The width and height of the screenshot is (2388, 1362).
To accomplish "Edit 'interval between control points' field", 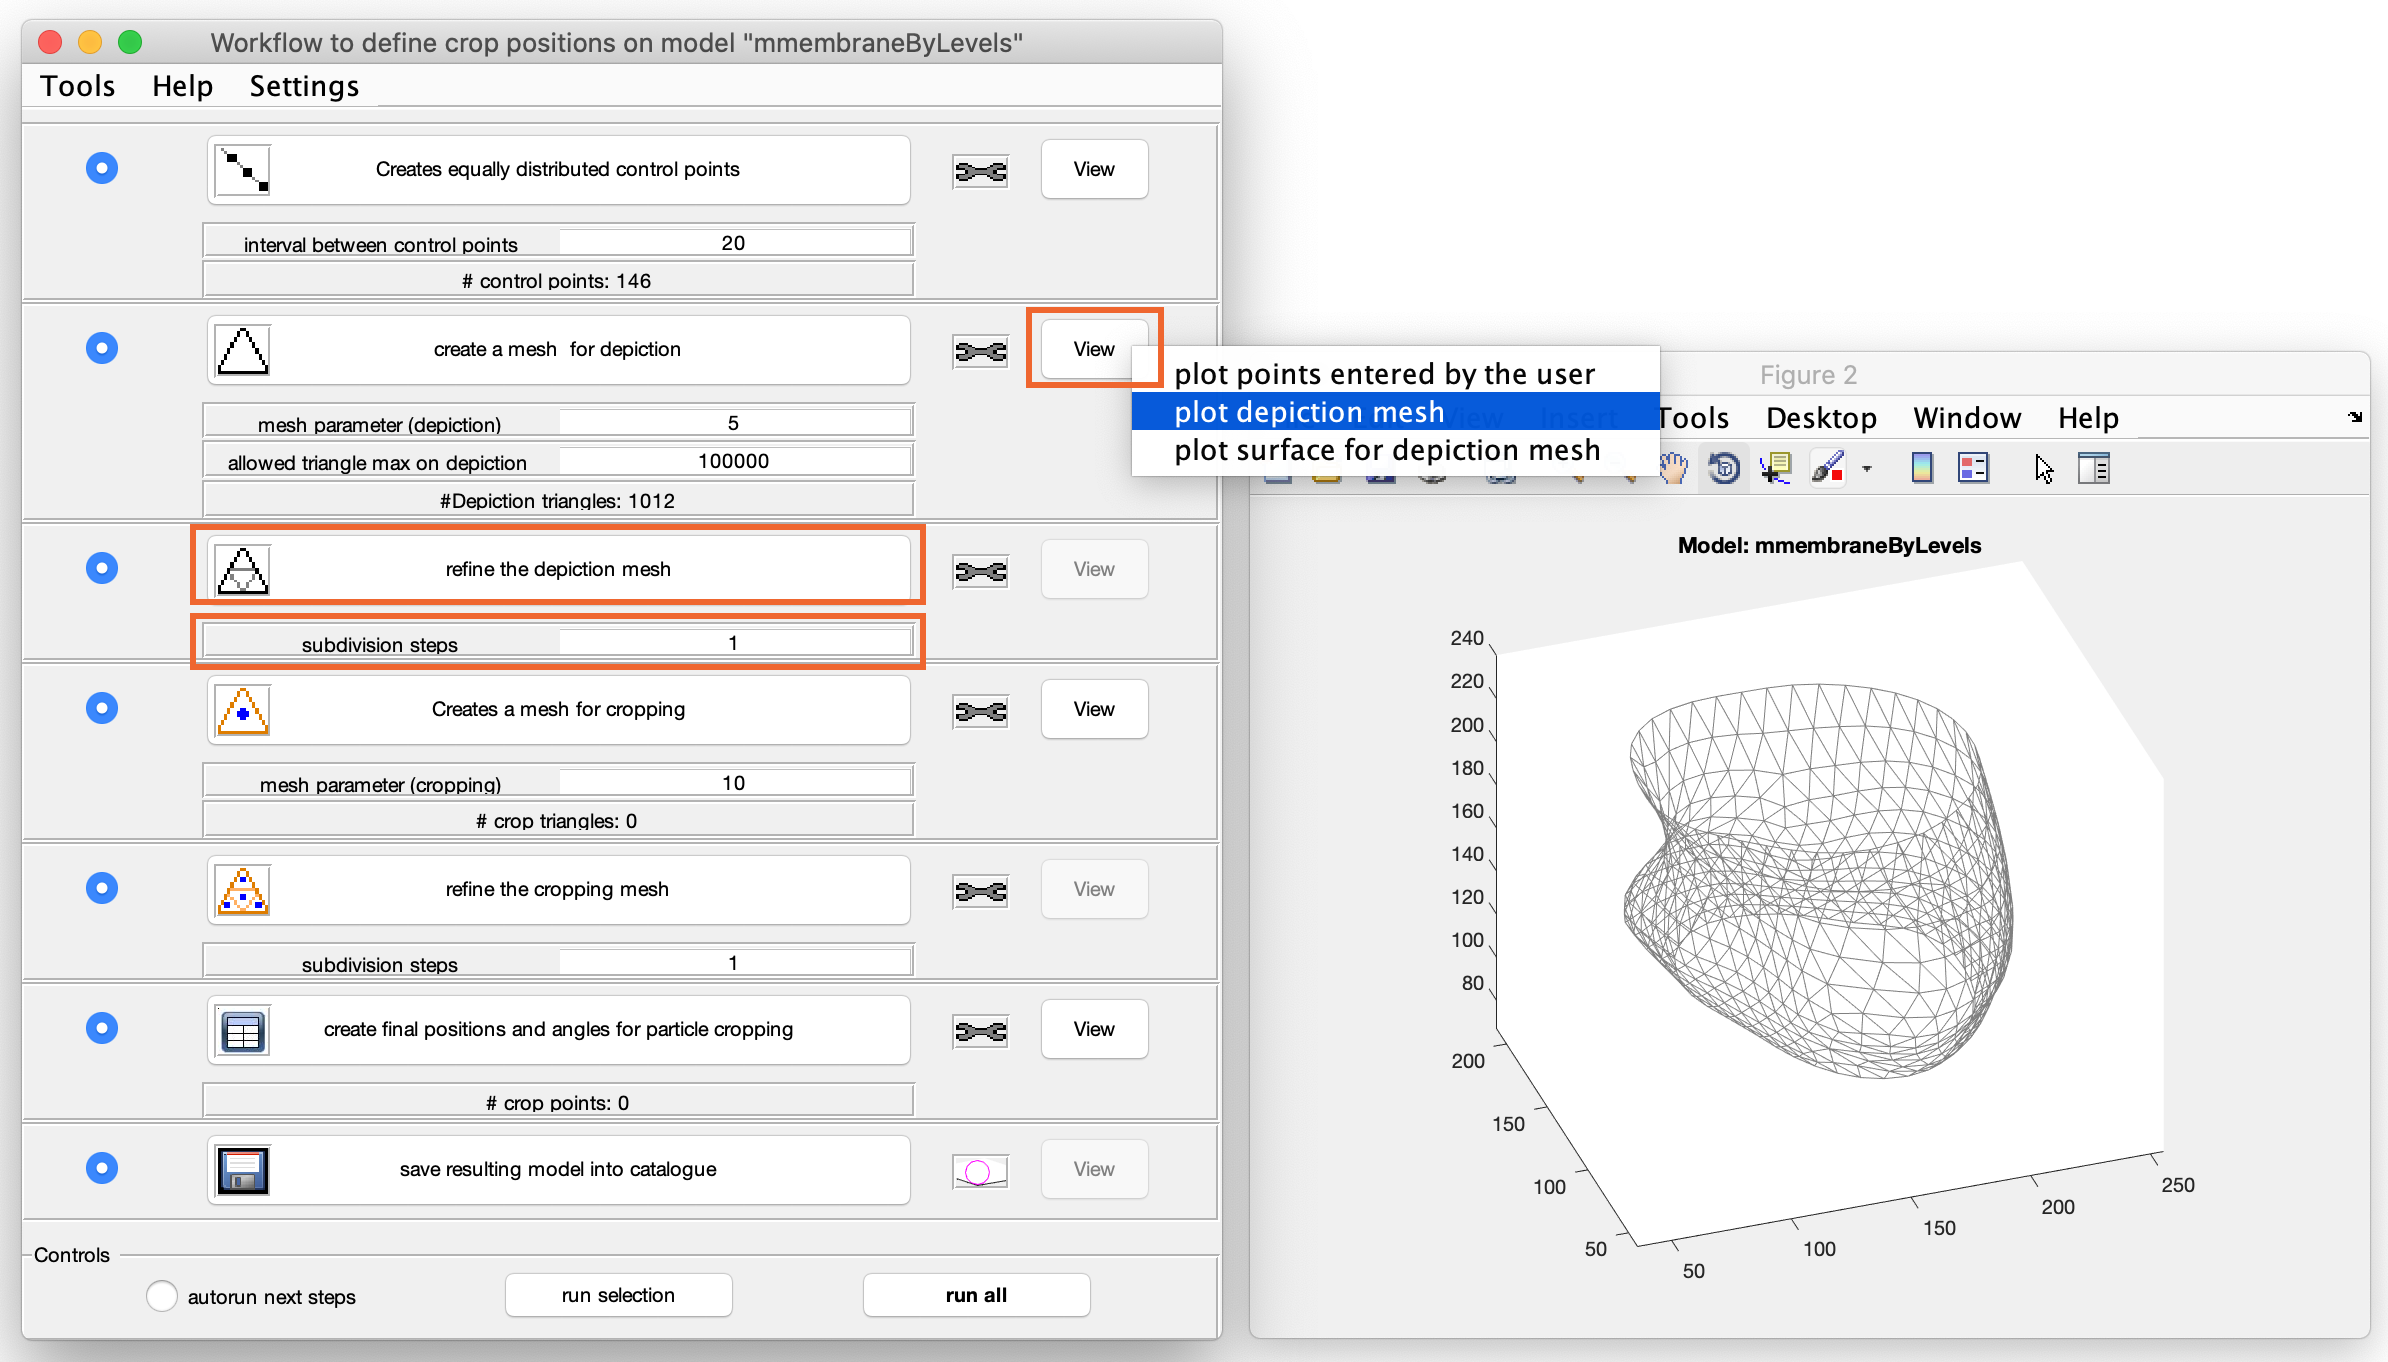I will [x=734, y=243].
